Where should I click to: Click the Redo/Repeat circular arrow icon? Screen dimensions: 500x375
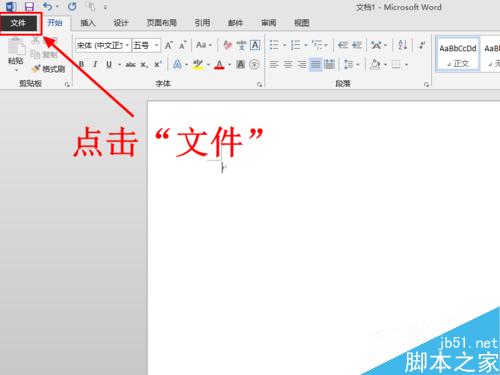click(72, 6)
